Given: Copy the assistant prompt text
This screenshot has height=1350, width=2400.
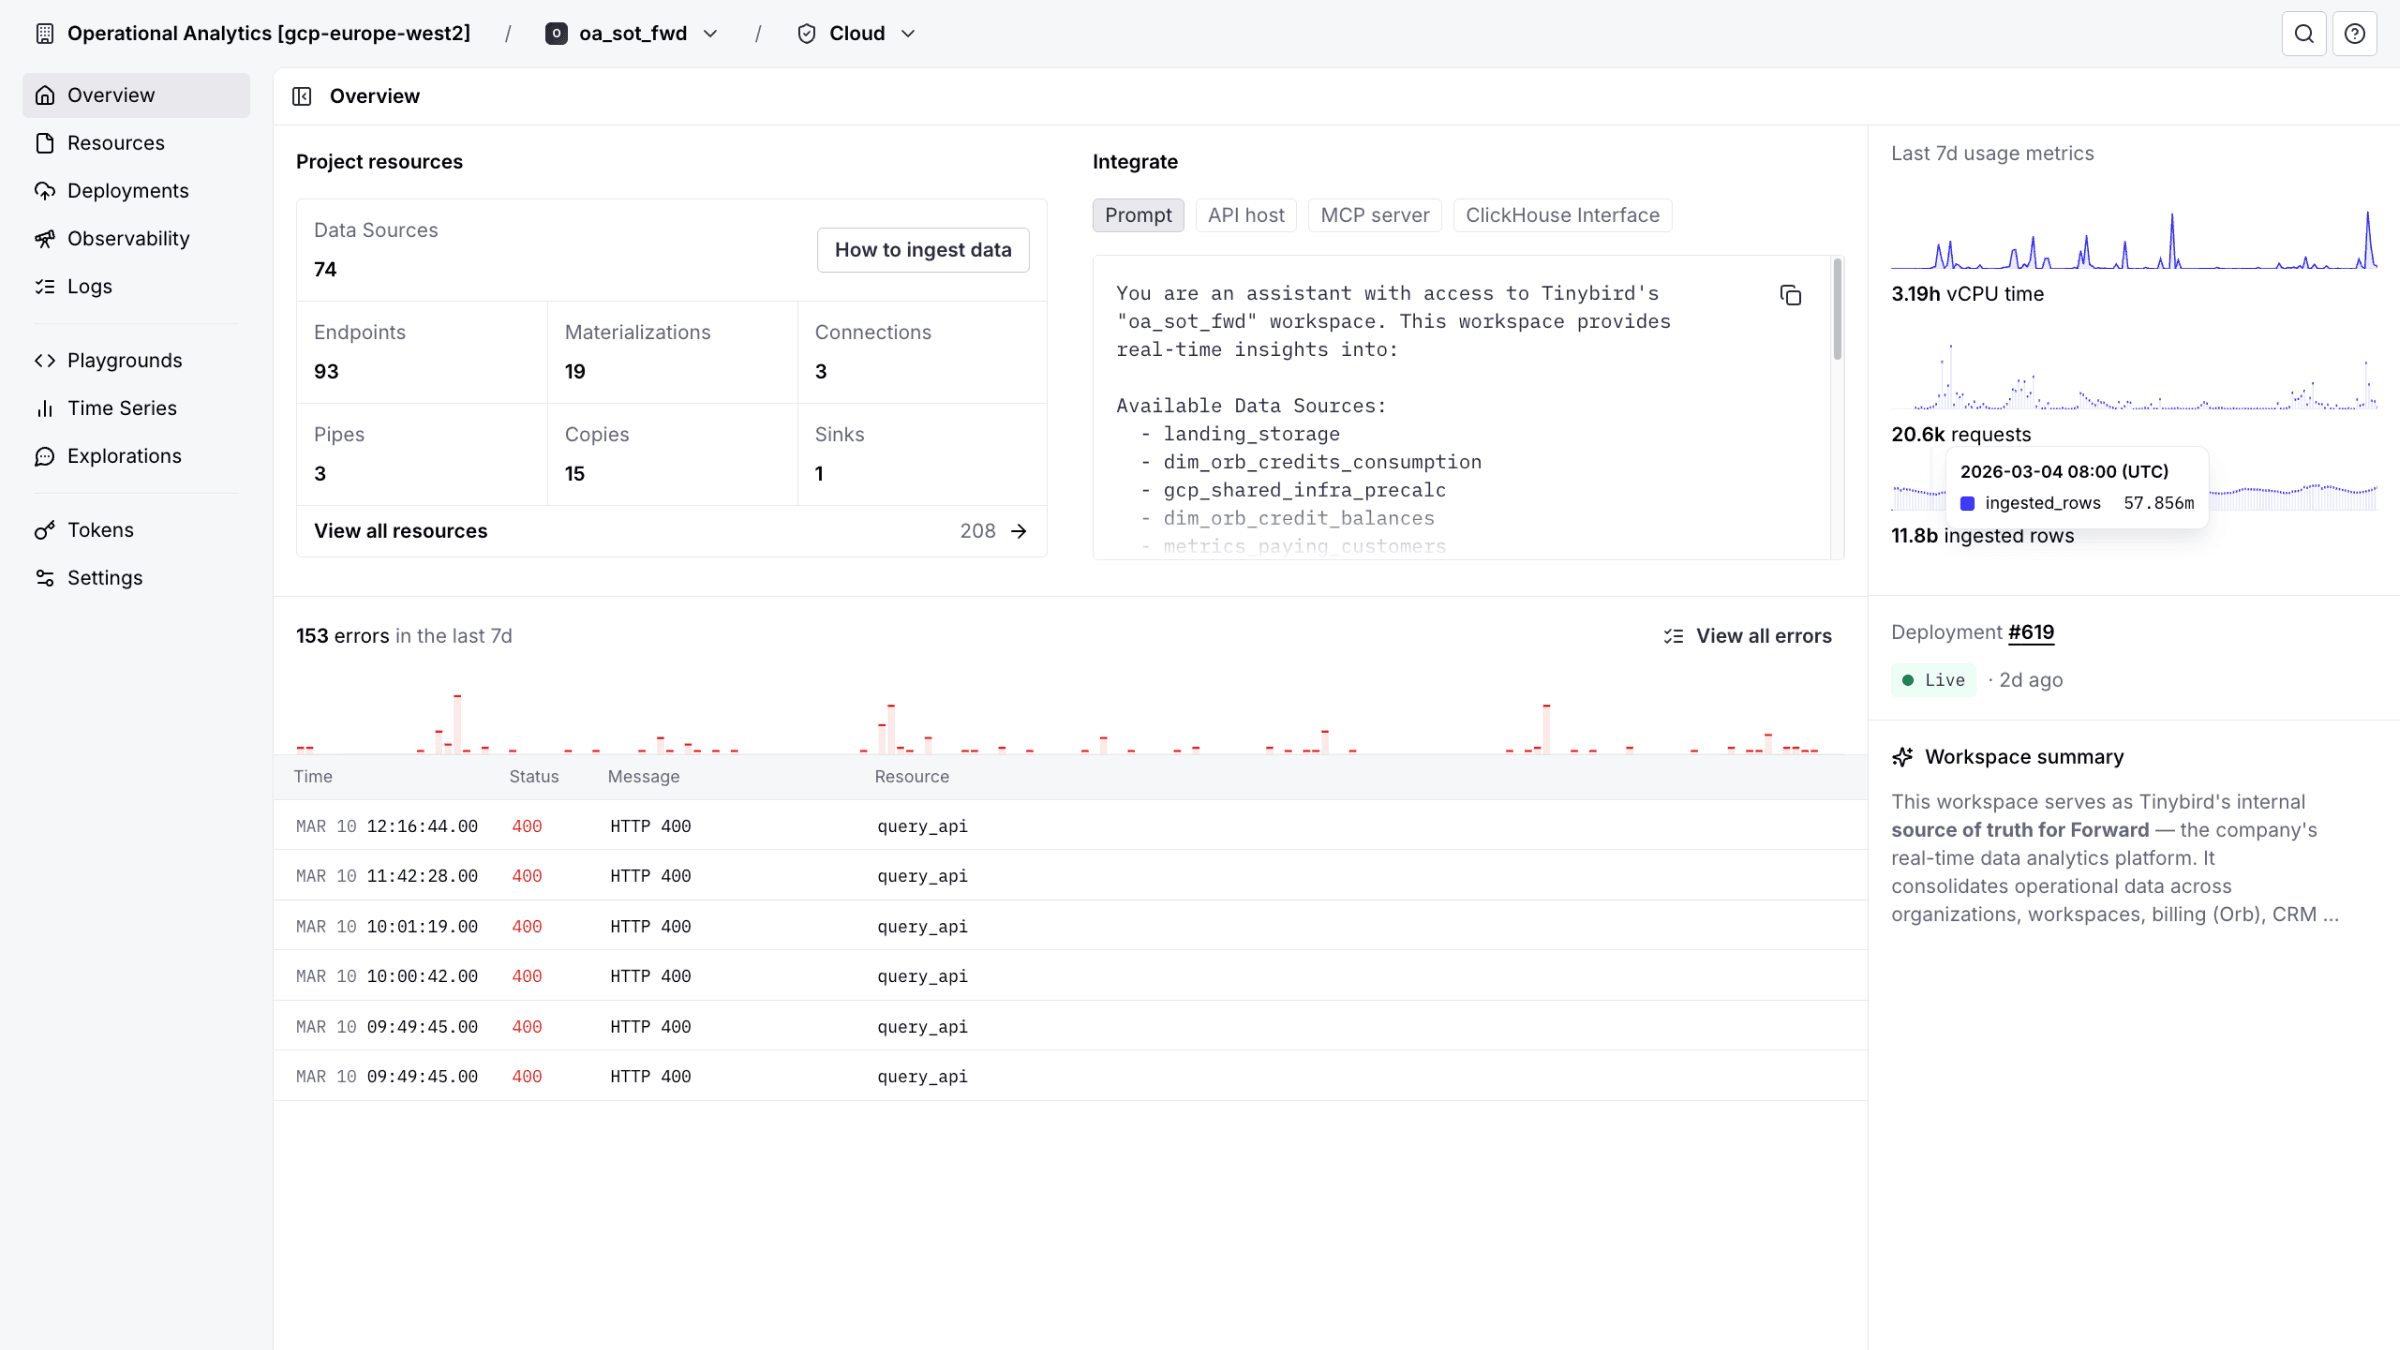Looking at the screenshot, I should 1790,295.
